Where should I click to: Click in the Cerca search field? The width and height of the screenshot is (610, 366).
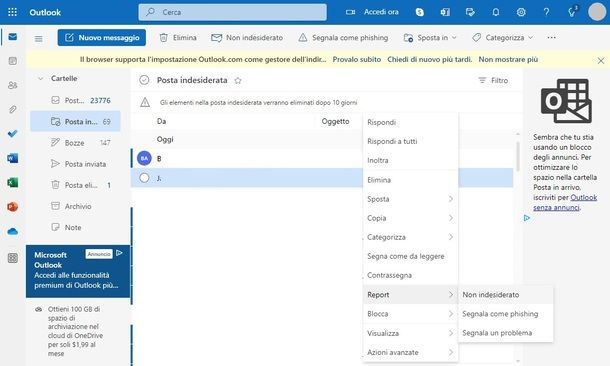233,12
